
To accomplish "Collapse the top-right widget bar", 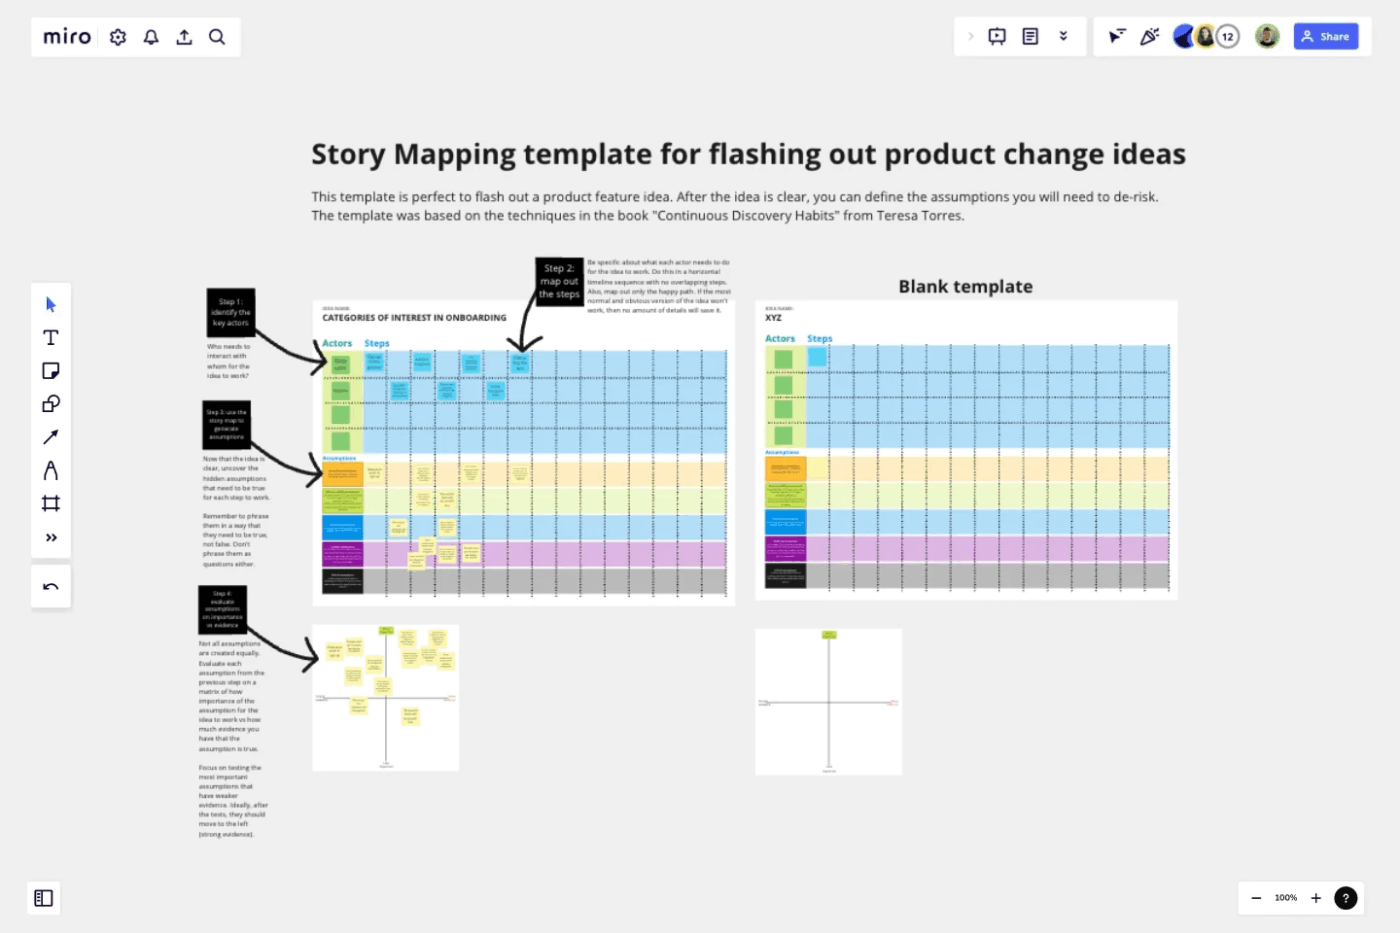I will click(1062, 36).
